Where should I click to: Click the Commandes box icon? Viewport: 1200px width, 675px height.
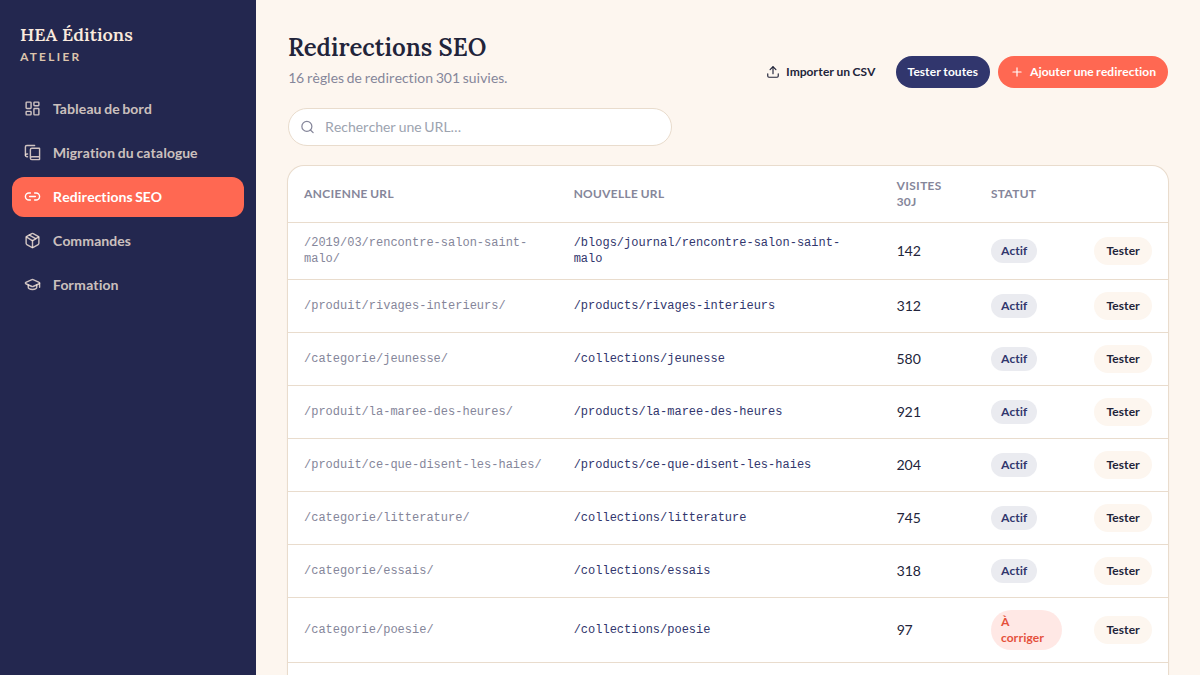click(x=33, y=241)
